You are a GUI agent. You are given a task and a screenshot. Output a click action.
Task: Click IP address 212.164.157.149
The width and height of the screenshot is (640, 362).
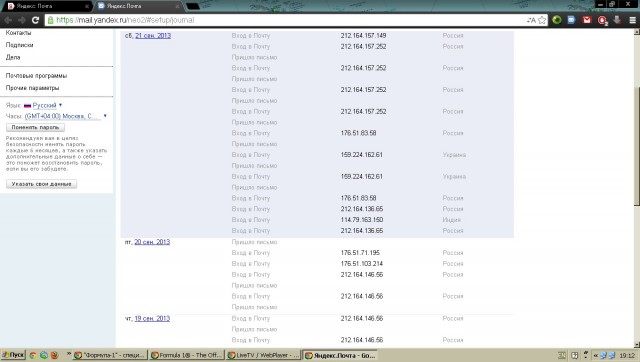click(363, 36)
